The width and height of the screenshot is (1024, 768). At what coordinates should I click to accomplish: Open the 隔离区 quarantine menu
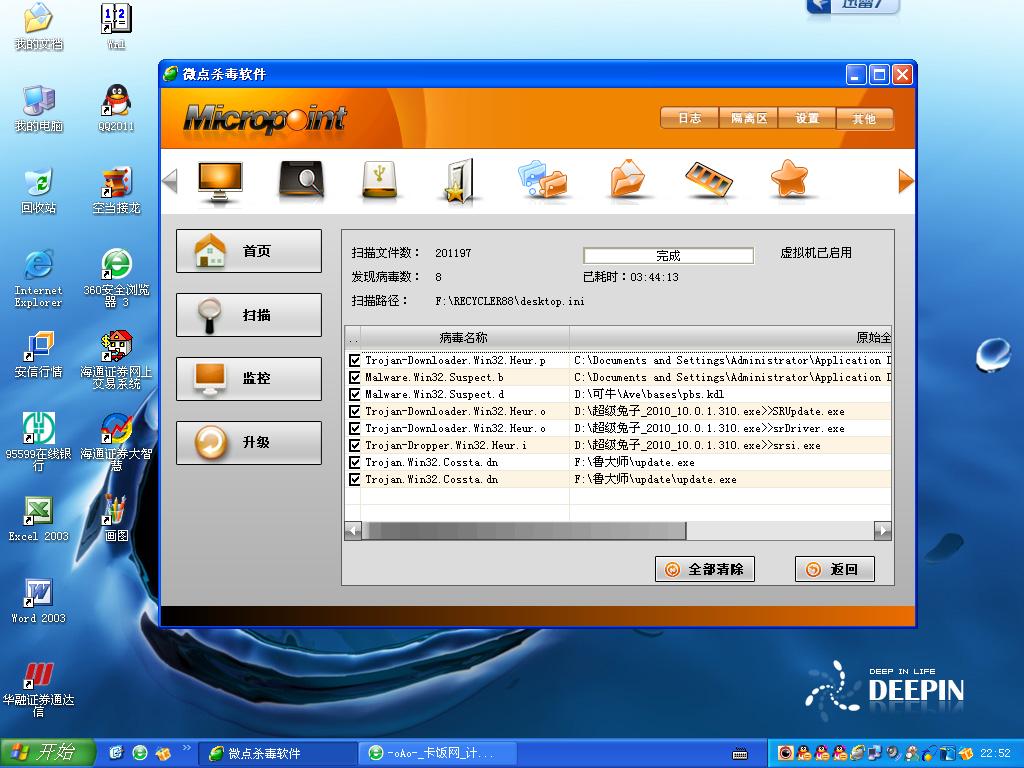pos(748,118)
